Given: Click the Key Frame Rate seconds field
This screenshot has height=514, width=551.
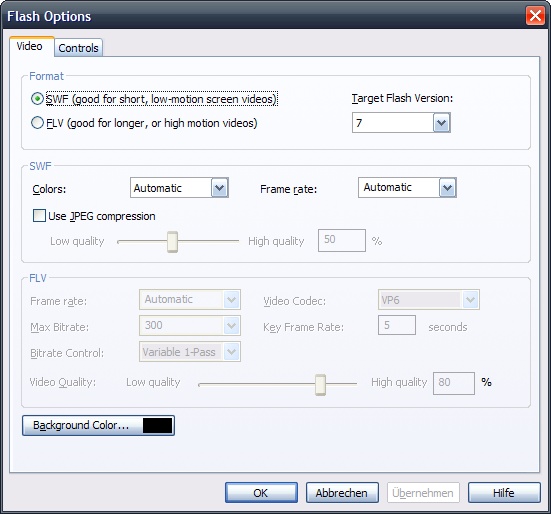Looking at the screenshot, I should point(397,325).
